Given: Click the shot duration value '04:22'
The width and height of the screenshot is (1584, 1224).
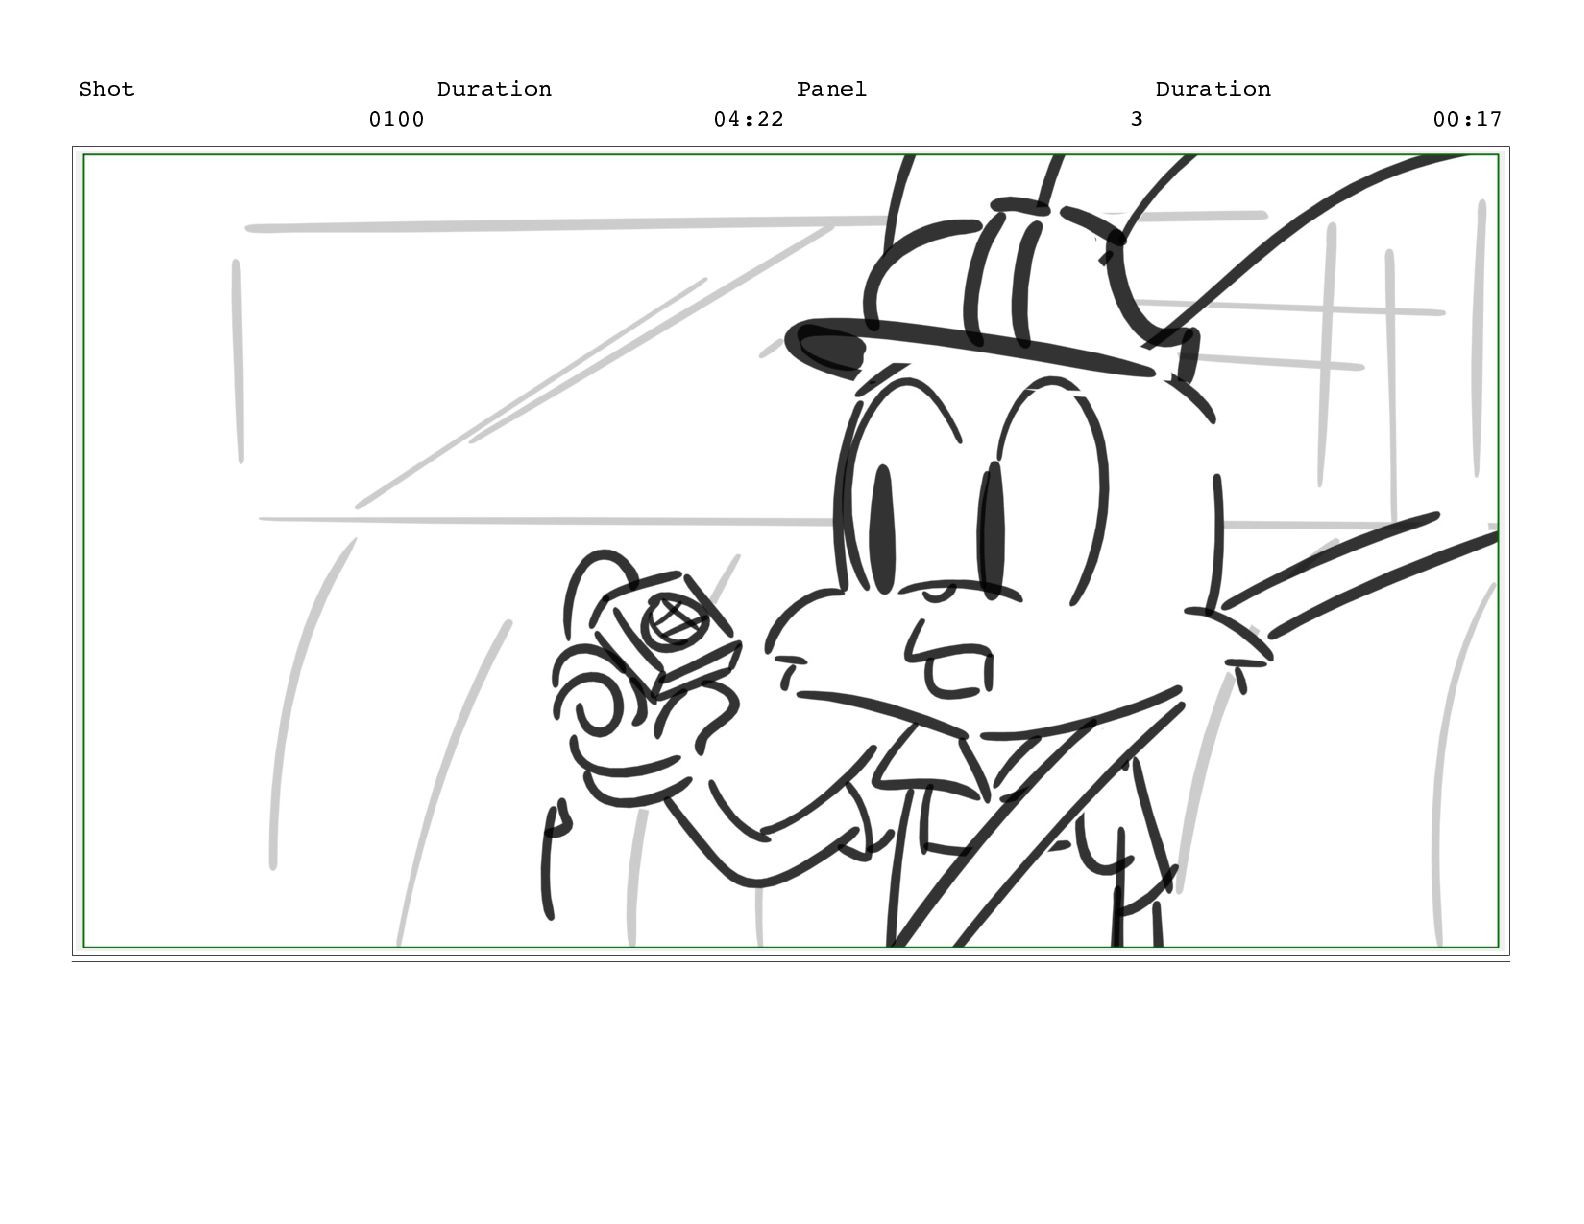Looking at the screenshot, I should (x=748, y=119).
